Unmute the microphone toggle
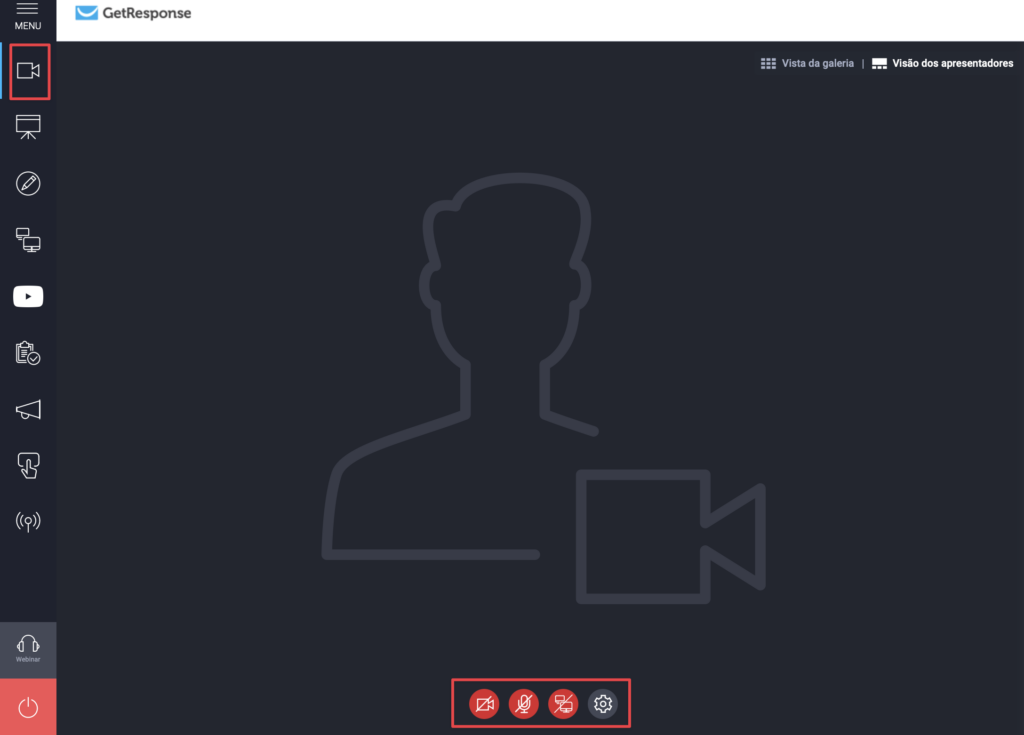1024x735 pixels. click(x=524, y=704)
